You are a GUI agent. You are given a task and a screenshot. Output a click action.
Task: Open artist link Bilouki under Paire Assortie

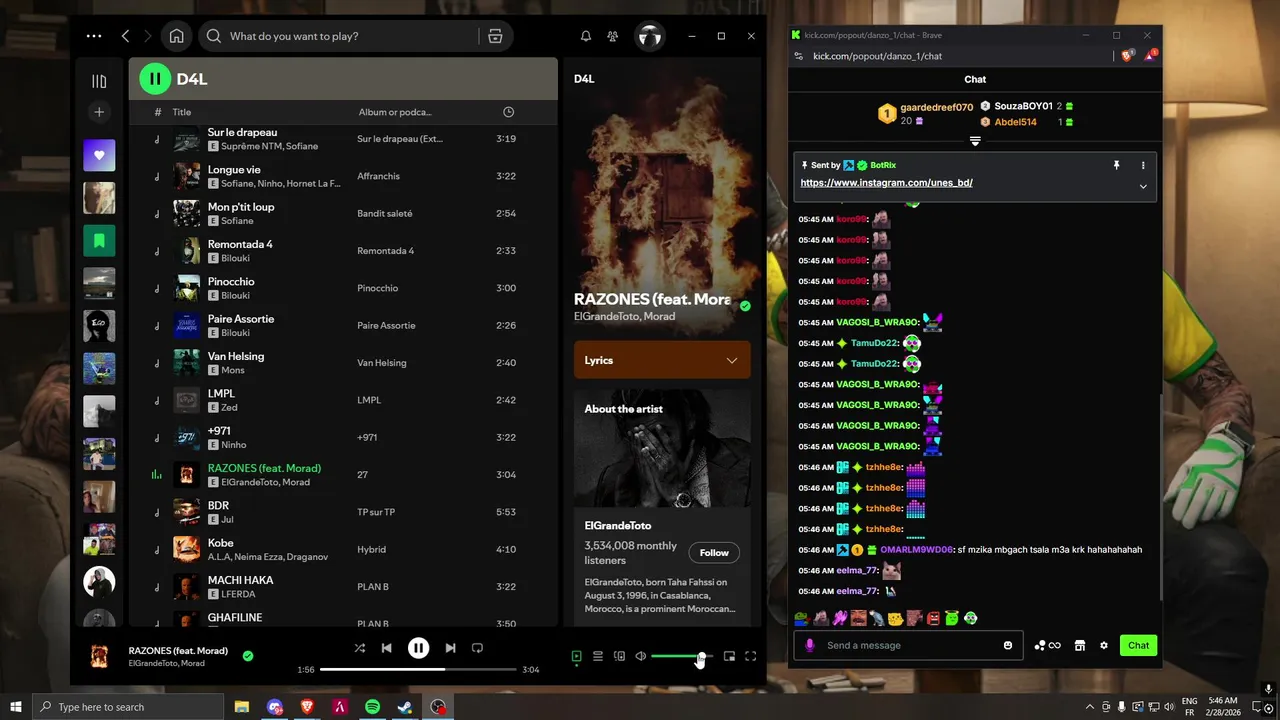(236, 333)
